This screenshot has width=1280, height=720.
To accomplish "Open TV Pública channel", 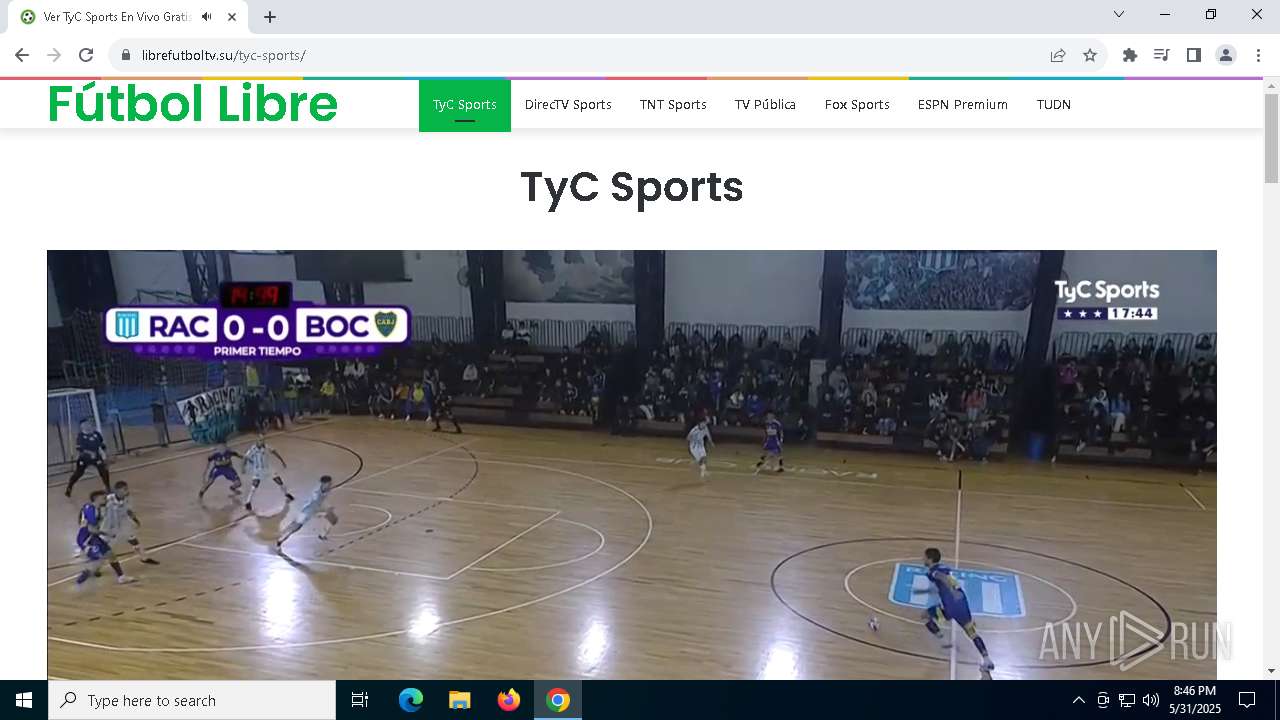I will point(765,105).
